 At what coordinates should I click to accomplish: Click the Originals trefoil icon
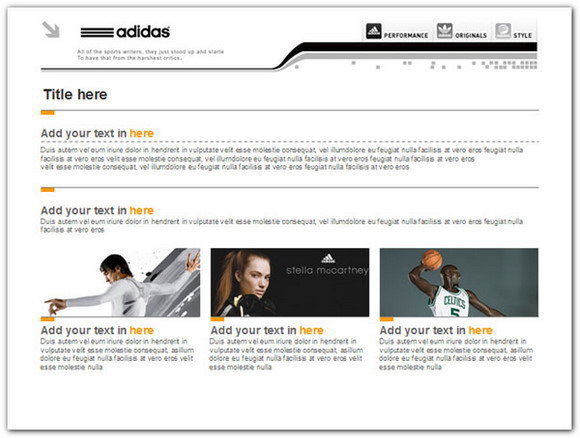pyautogui.click(x=444, y=31)
